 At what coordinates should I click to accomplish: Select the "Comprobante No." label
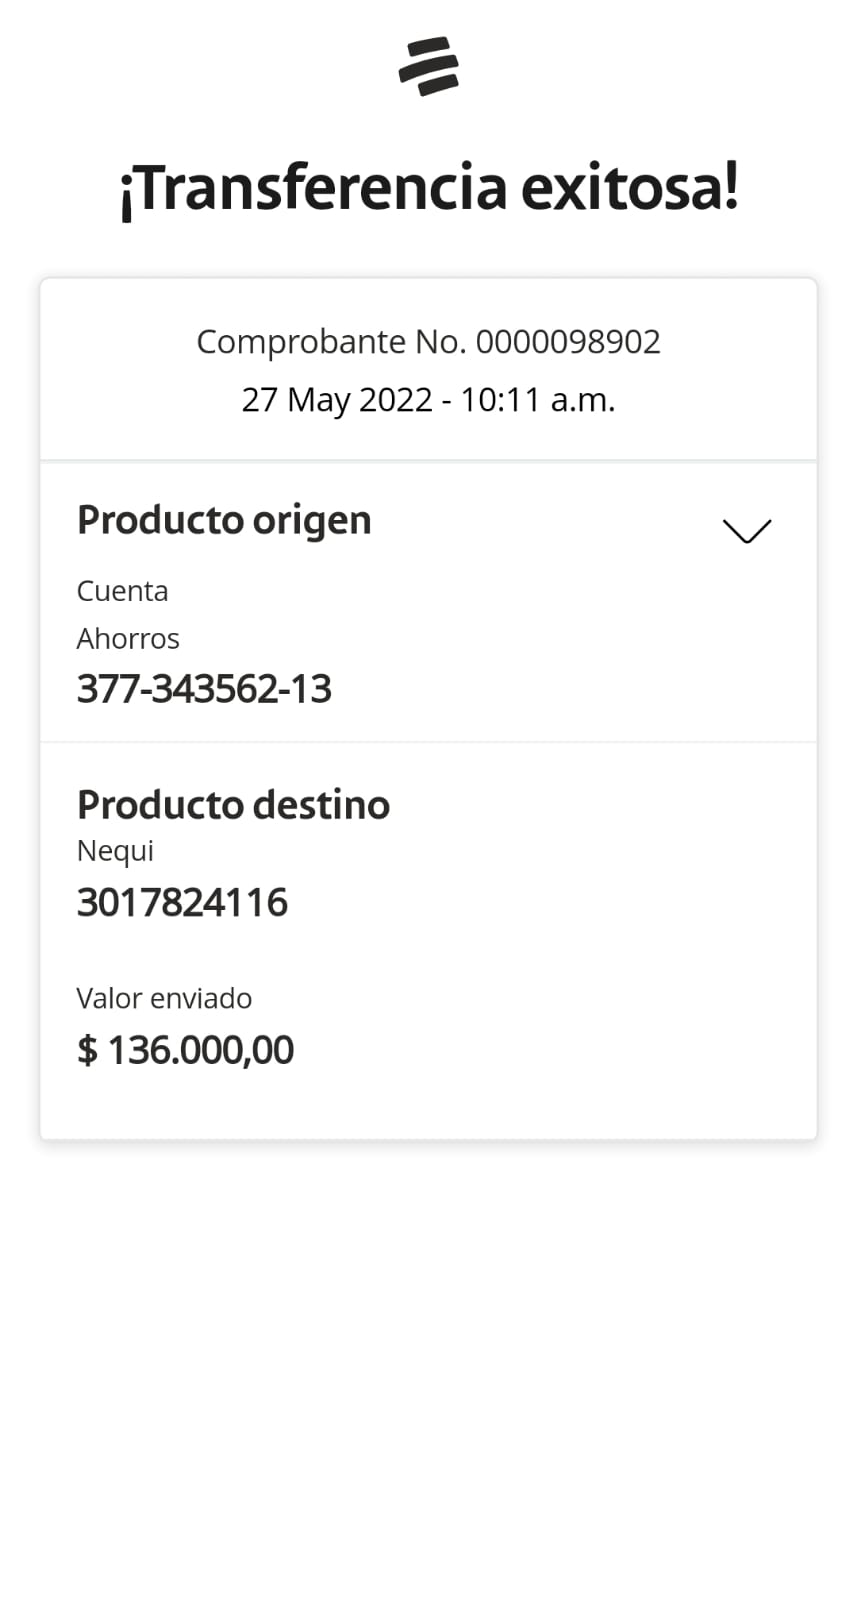tap(331, 342)
